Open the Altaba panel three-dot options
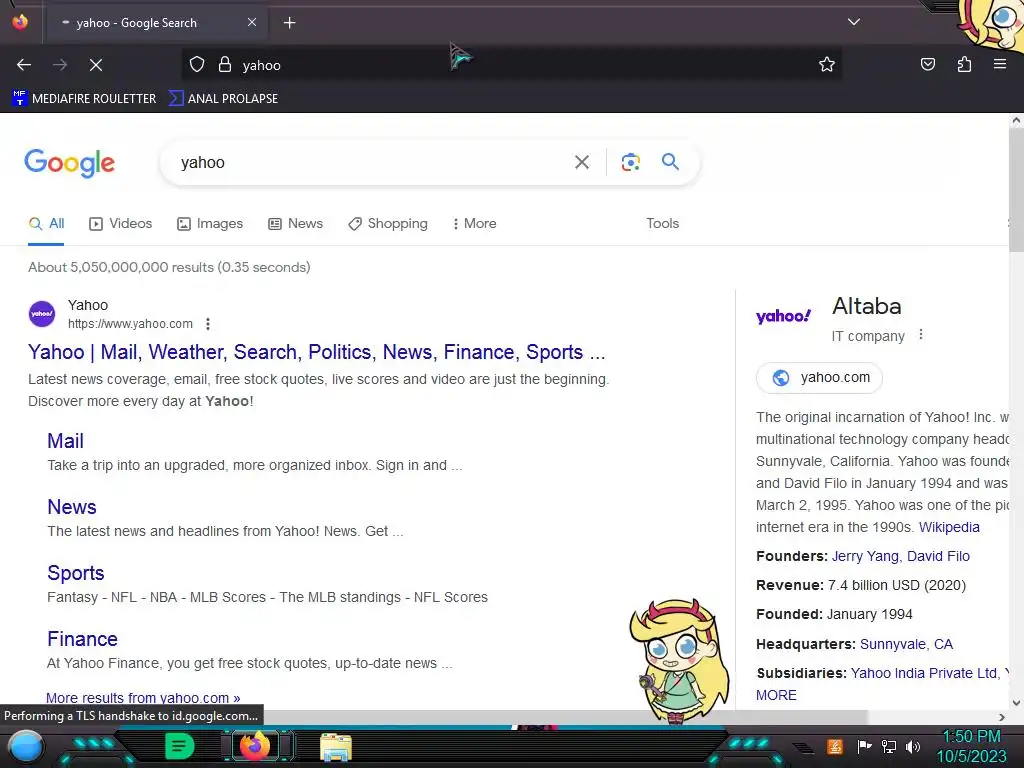 pos(921,335)
